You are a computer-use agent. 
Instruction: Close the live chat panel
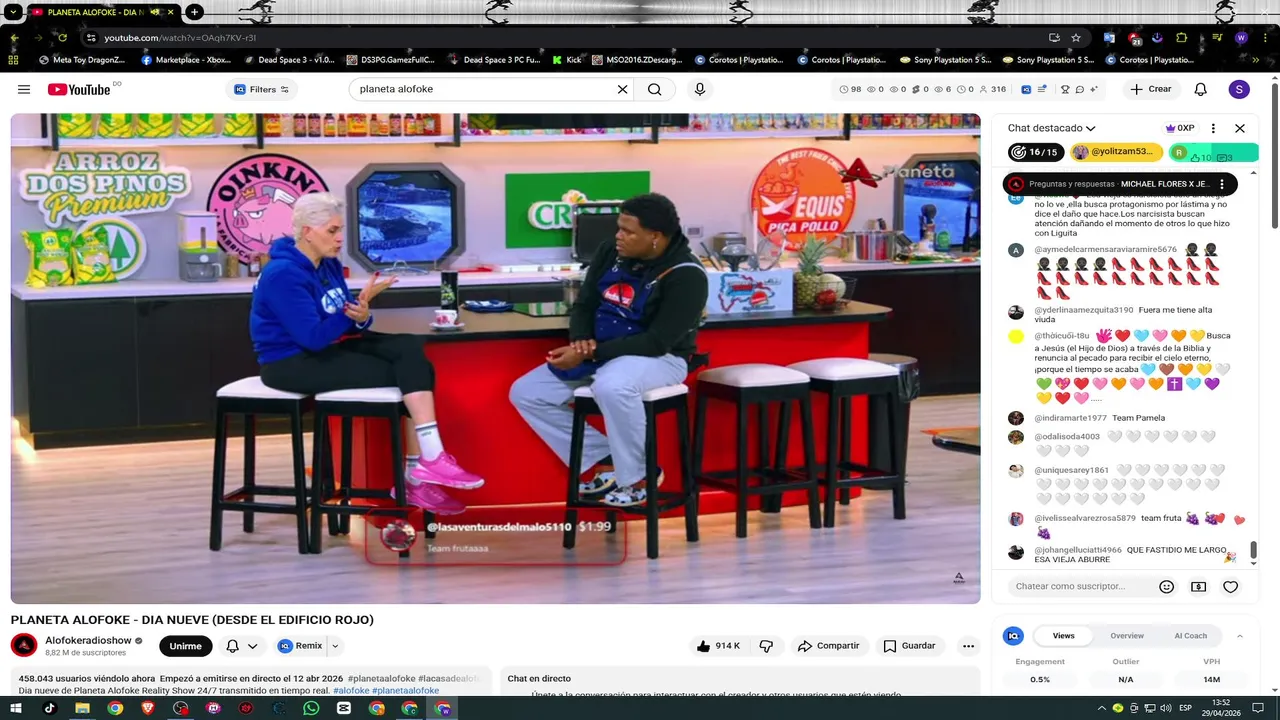point(1240,128)
